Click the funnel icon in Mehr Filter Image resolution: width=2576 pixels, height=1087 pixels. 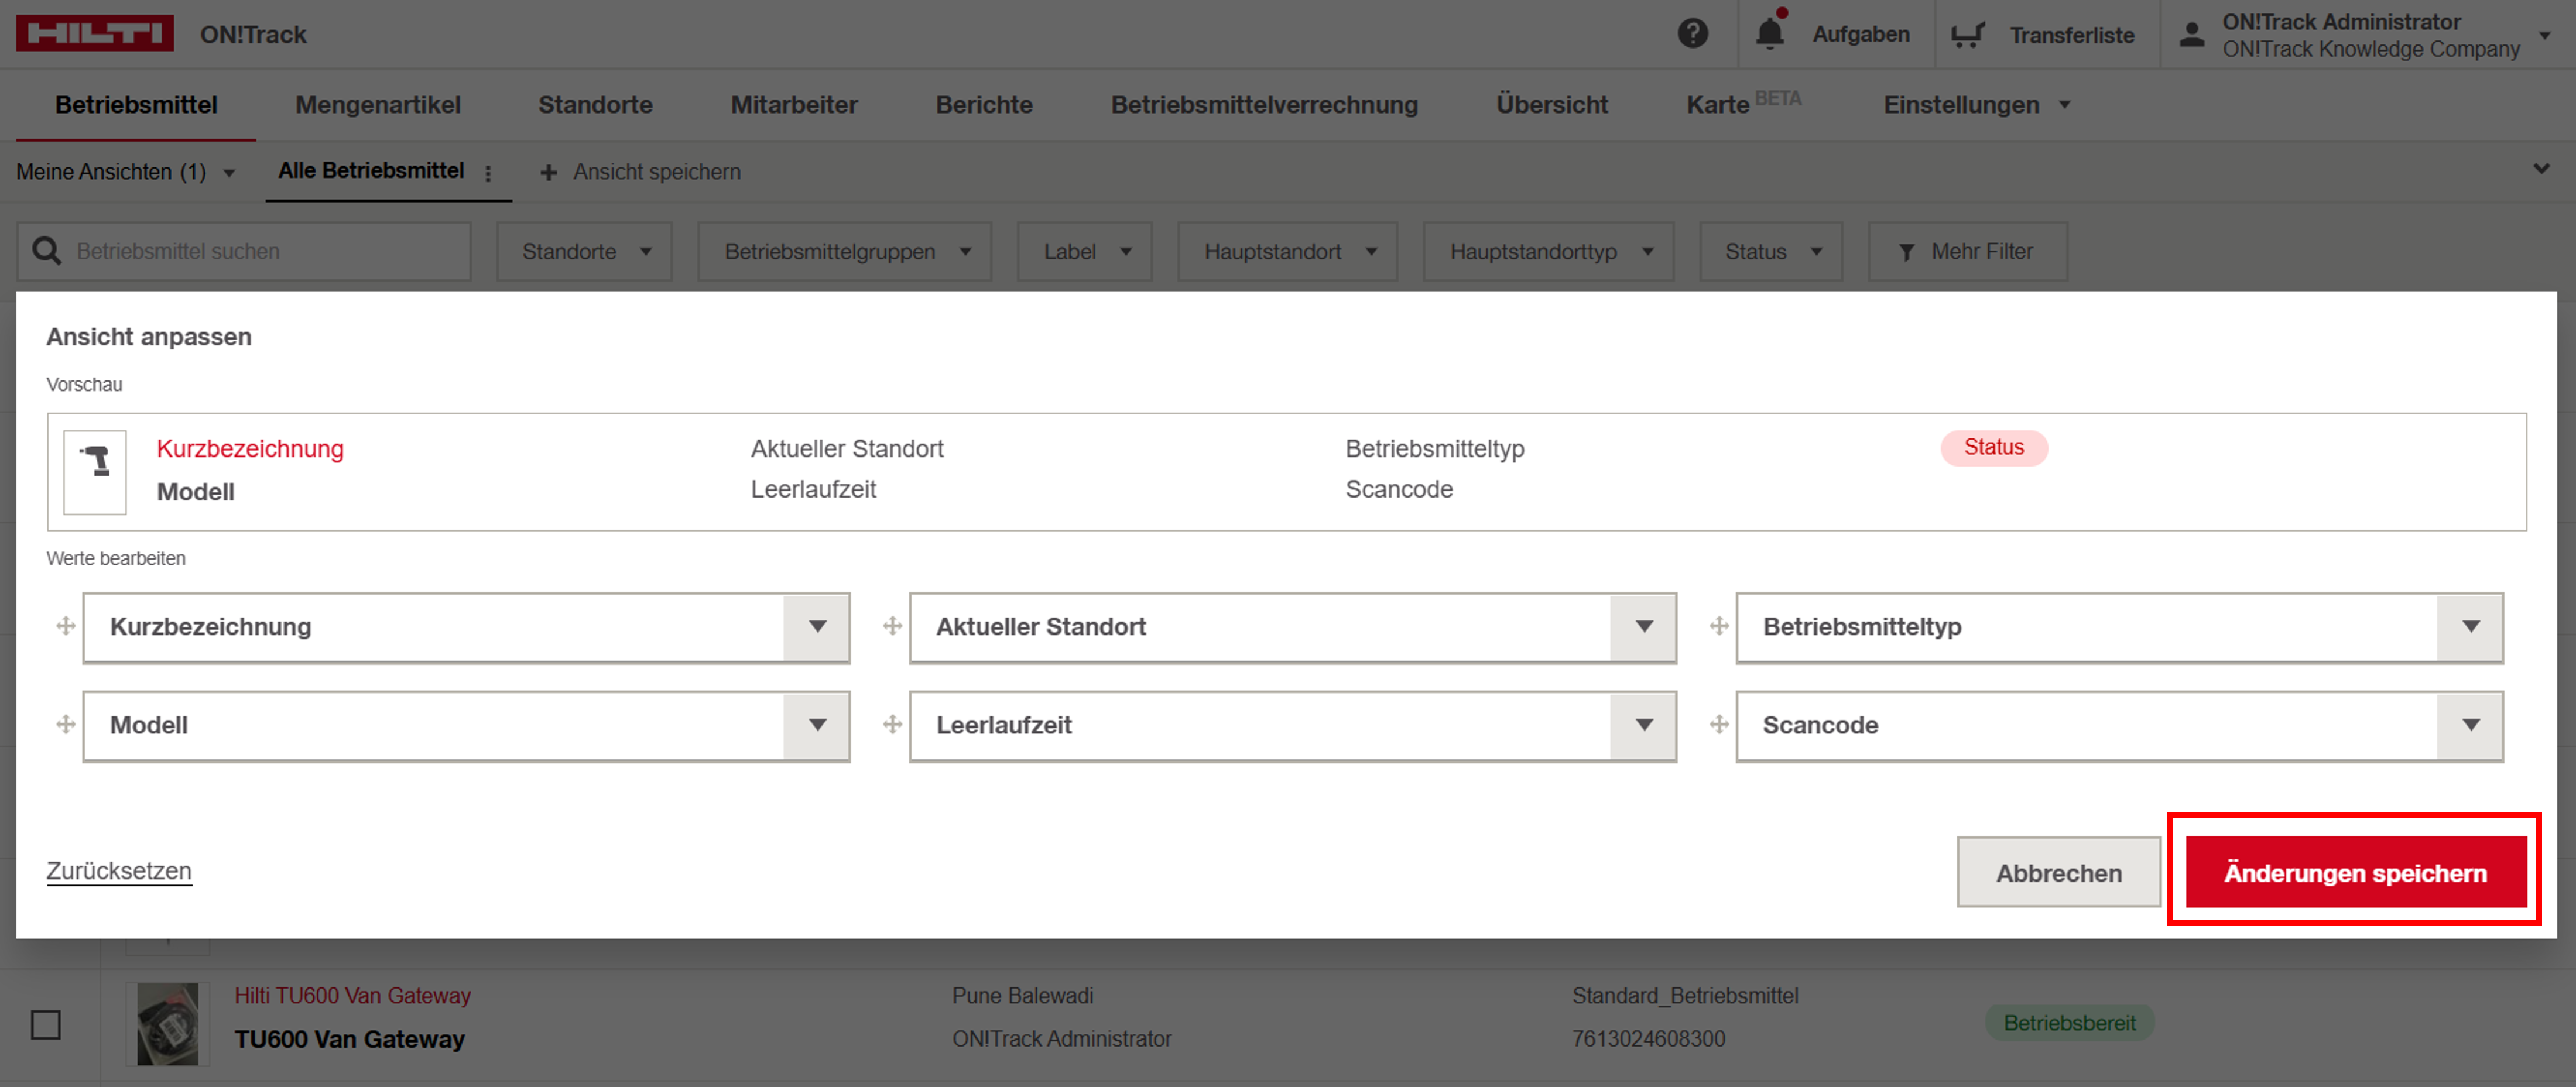click(x=1906, y=252)
